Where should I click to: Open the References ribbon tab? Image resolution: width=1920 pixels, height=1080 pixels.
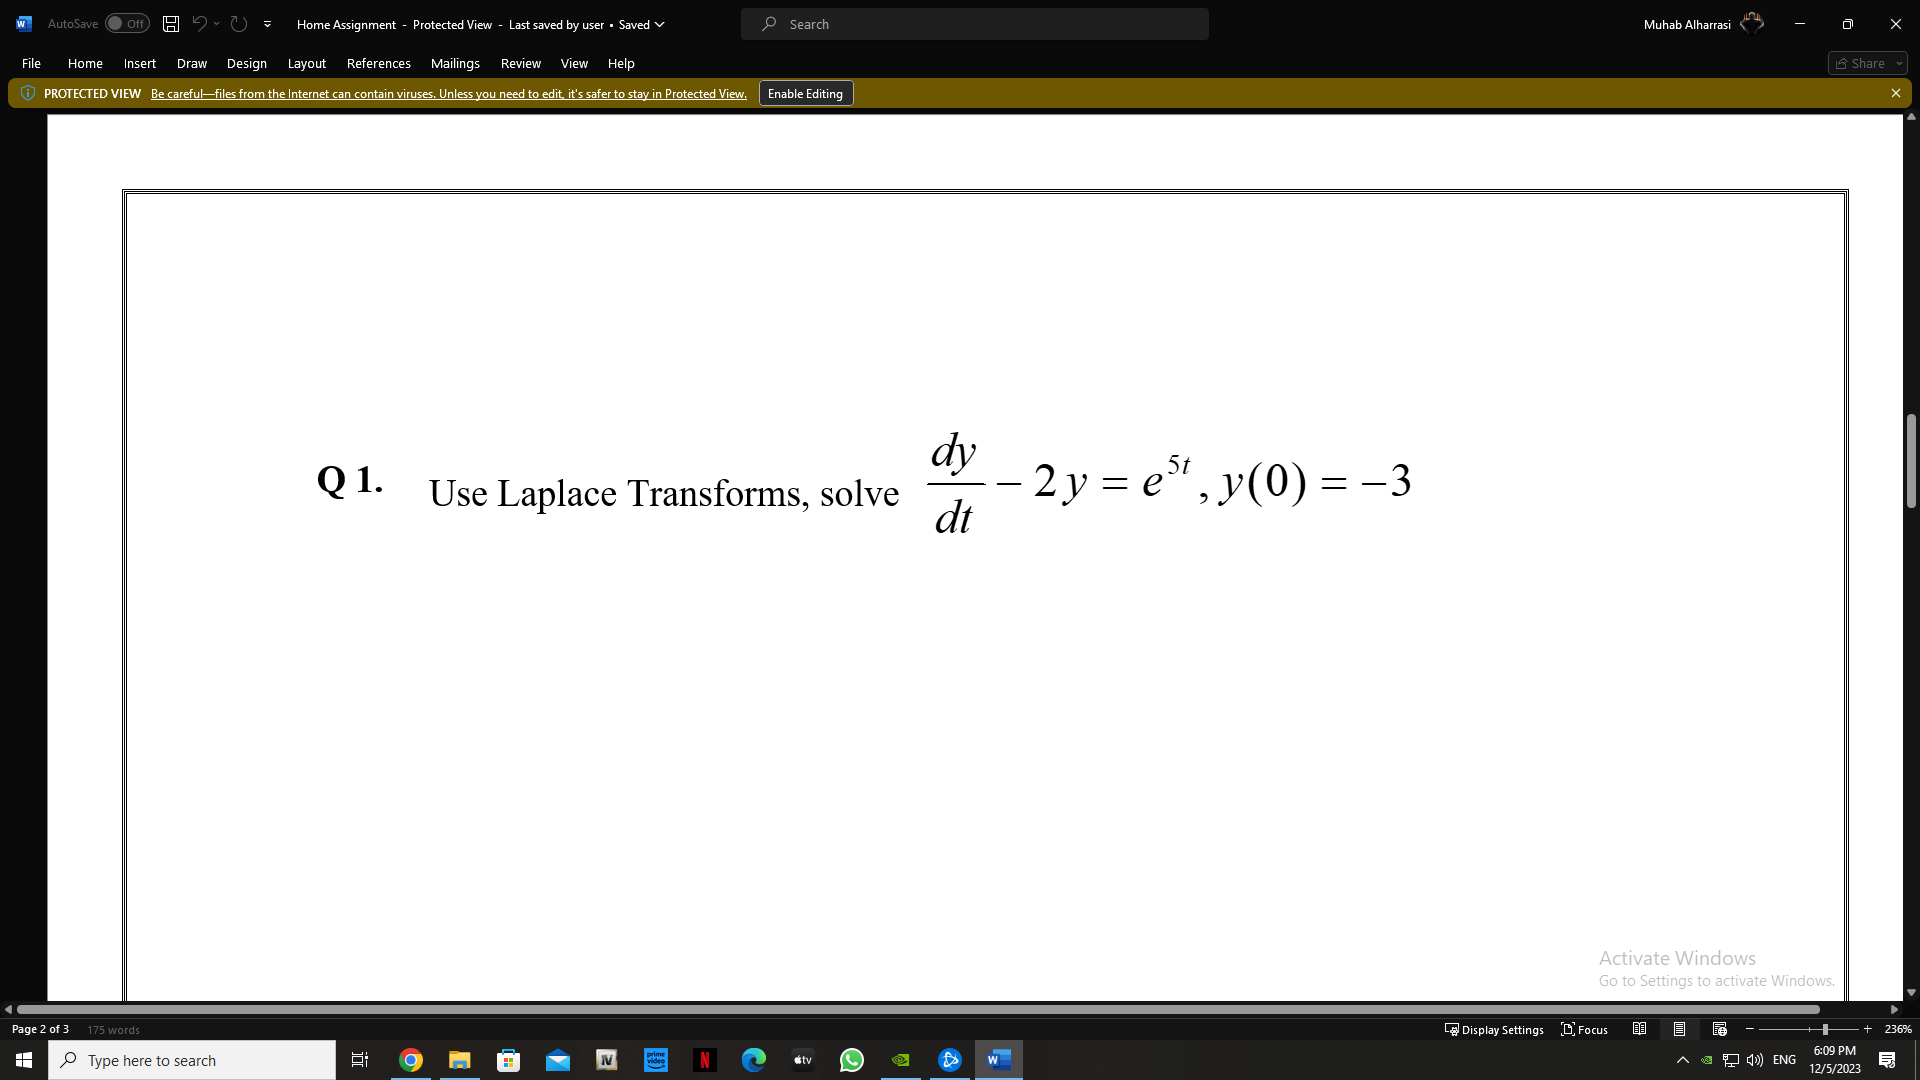pyautogui.click(x=378, y=63)
